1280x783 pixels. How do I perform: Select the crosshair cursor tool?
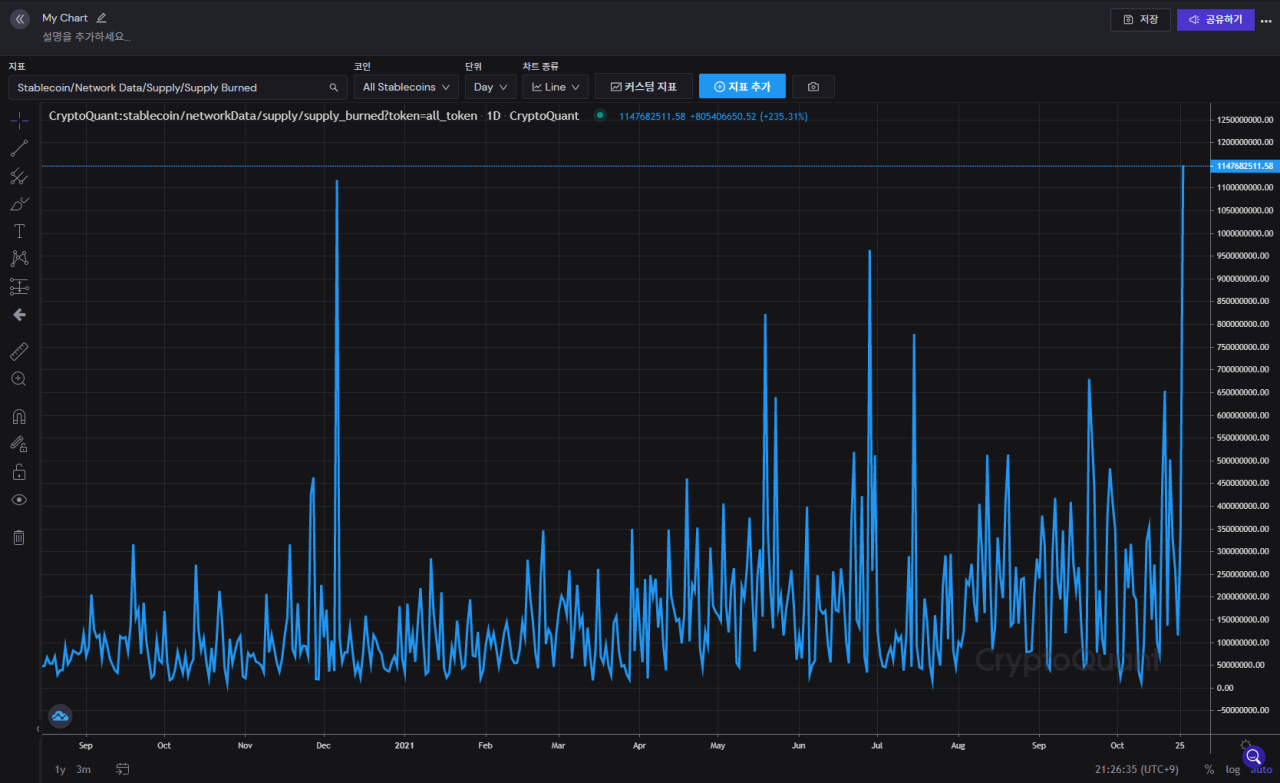click(x=19, y=121)
